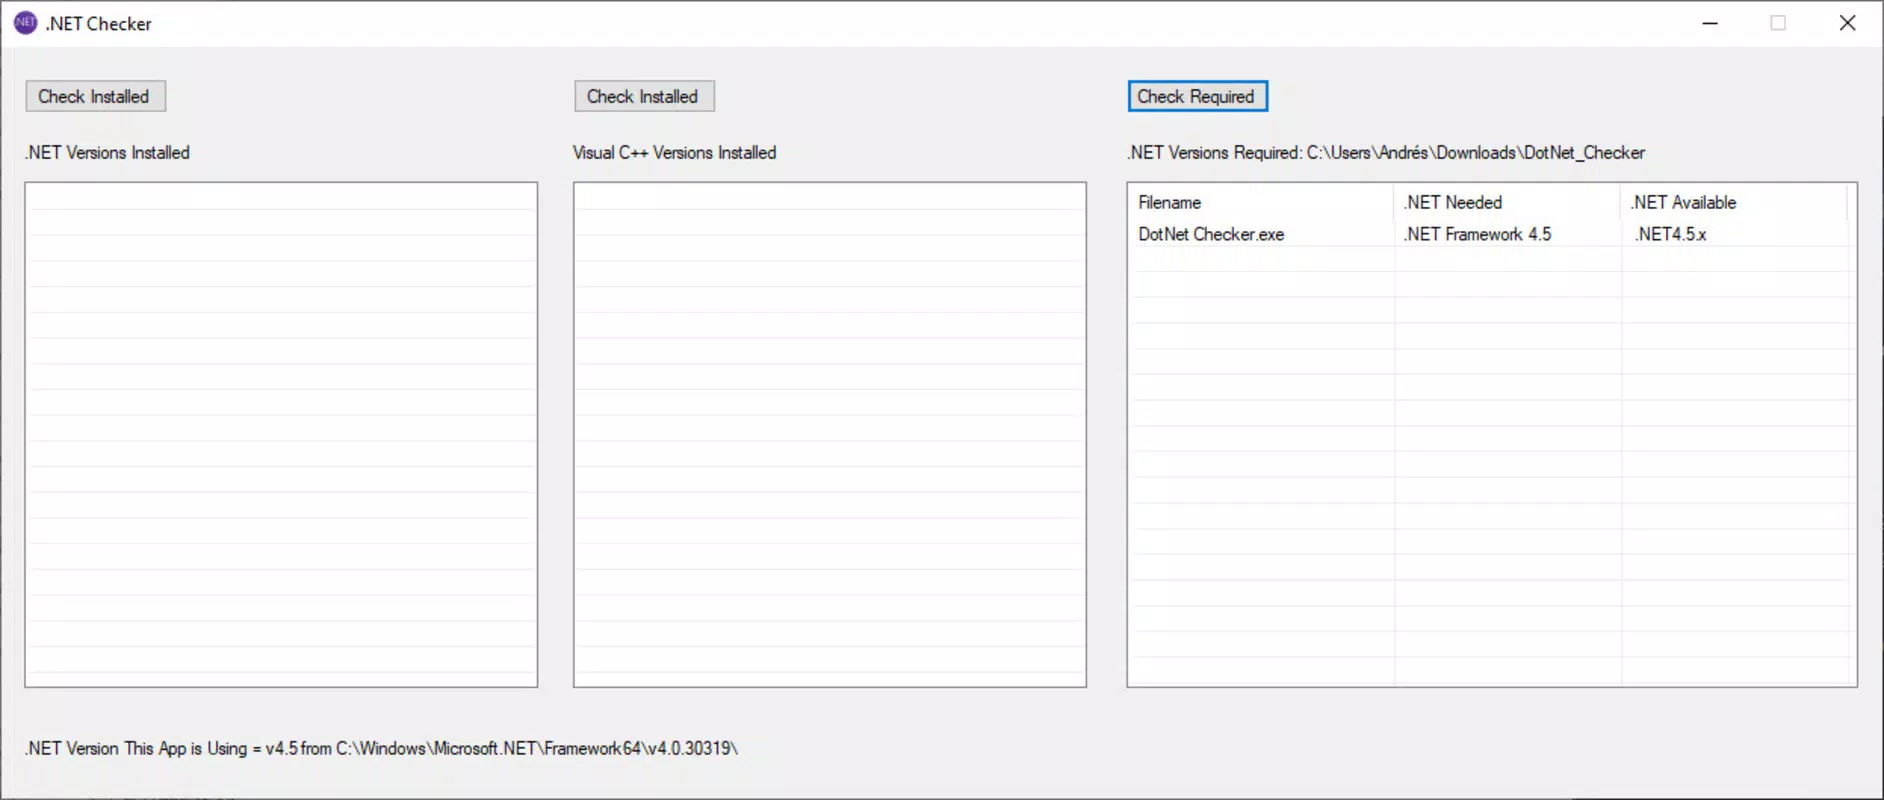Click the Visual C++ Versions Installed label
Screen dimensions: 1884x800
(x=674, y=152)
